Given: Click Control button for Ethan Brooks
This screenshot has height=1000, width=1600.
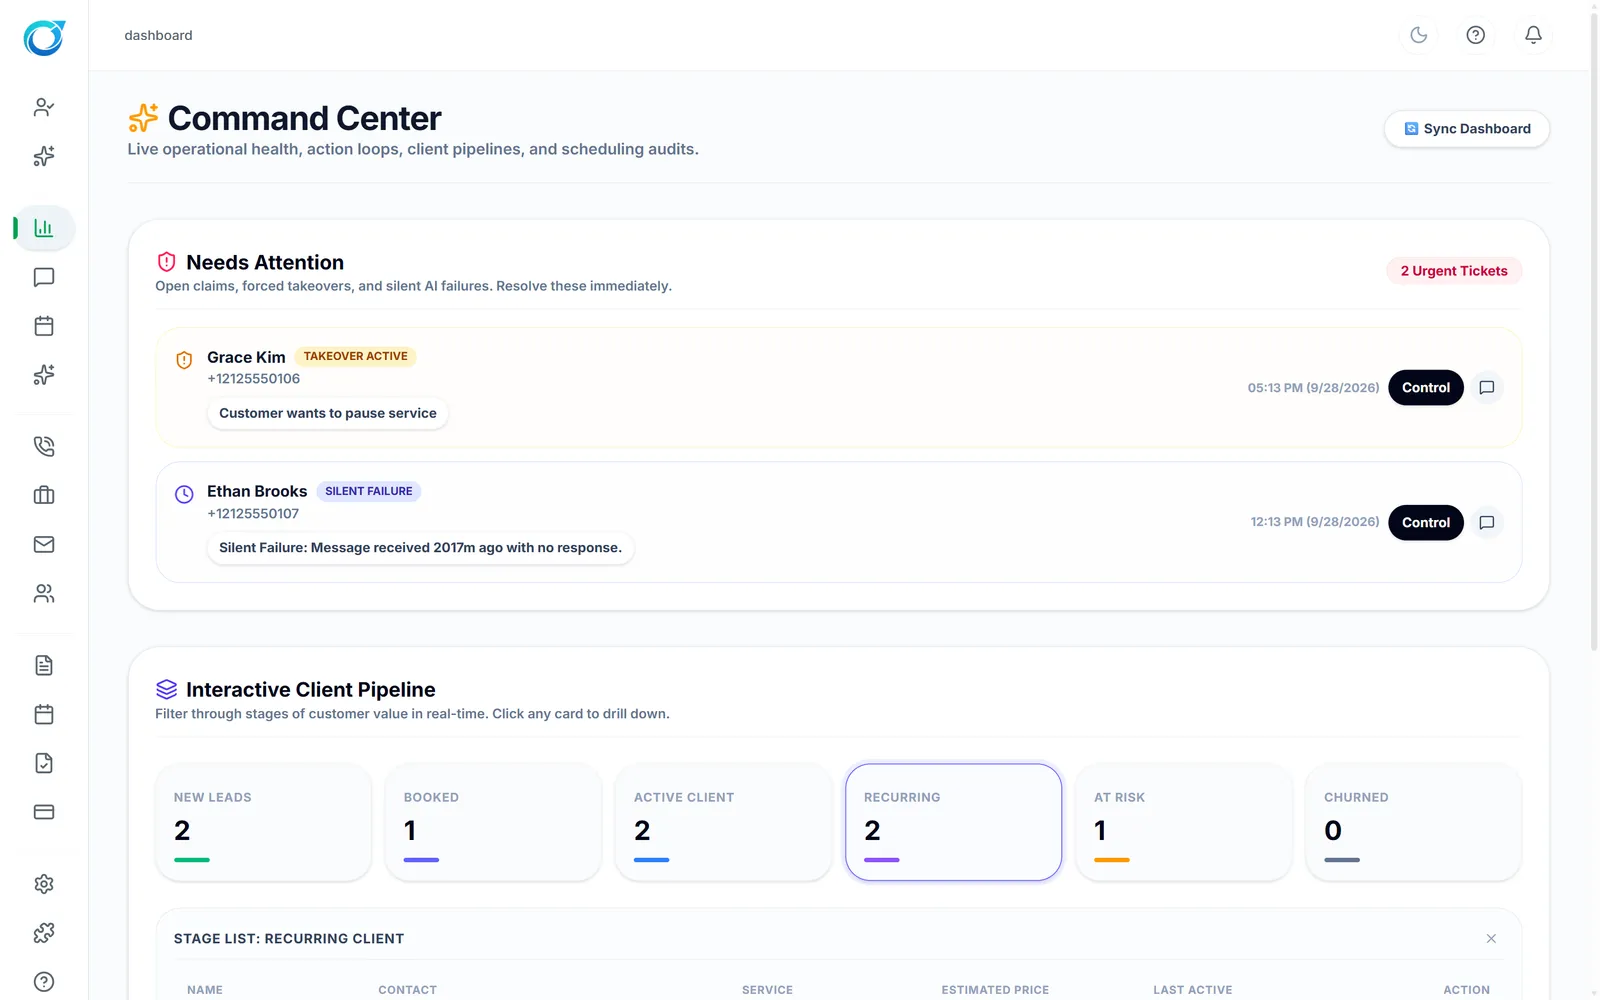Looking at the screenshot, I should [1426, 522].
